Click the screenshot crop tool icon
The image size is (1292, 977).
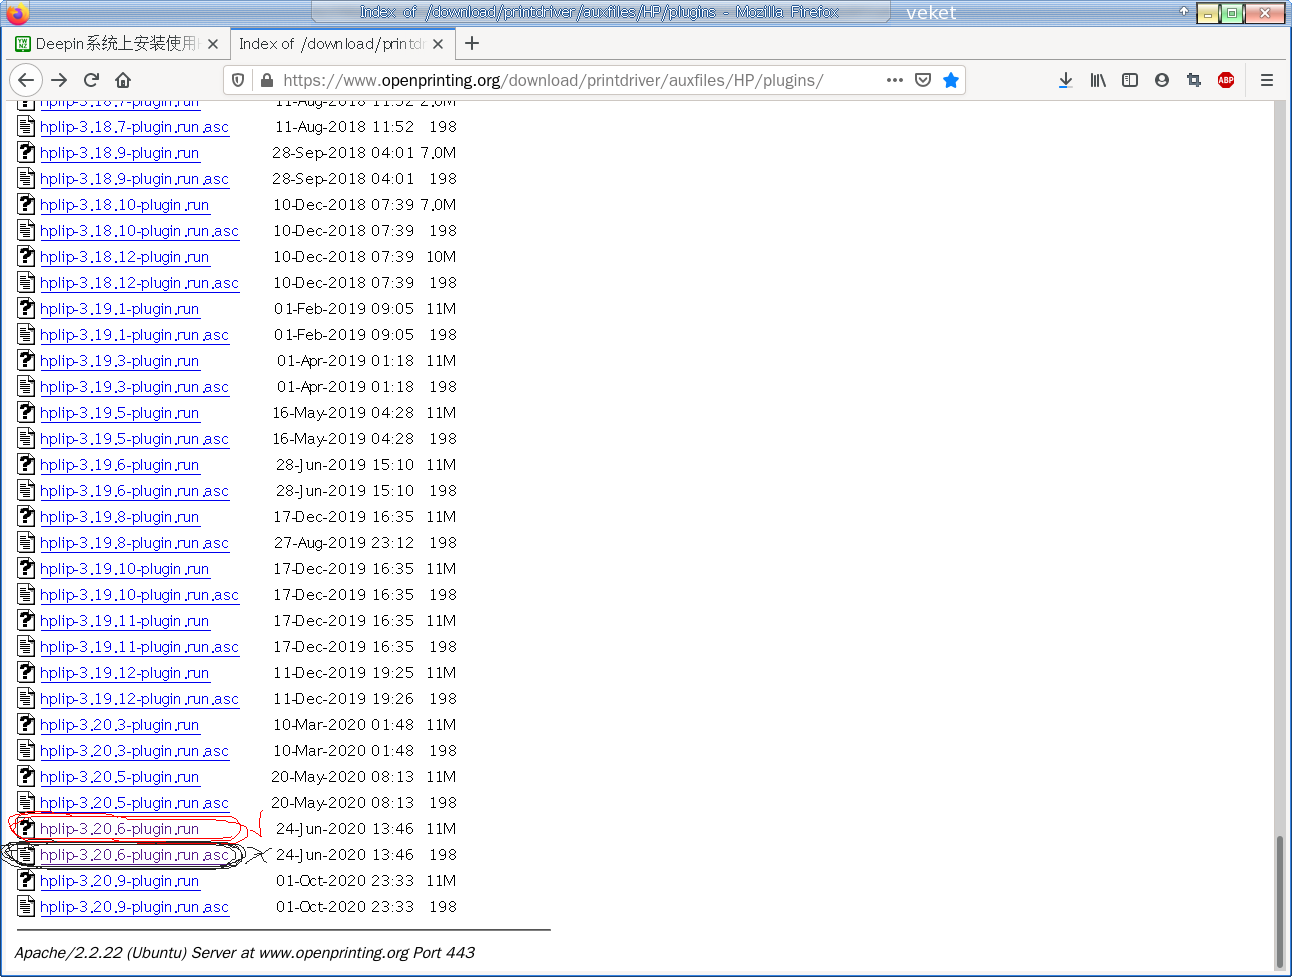point(1194,80)
